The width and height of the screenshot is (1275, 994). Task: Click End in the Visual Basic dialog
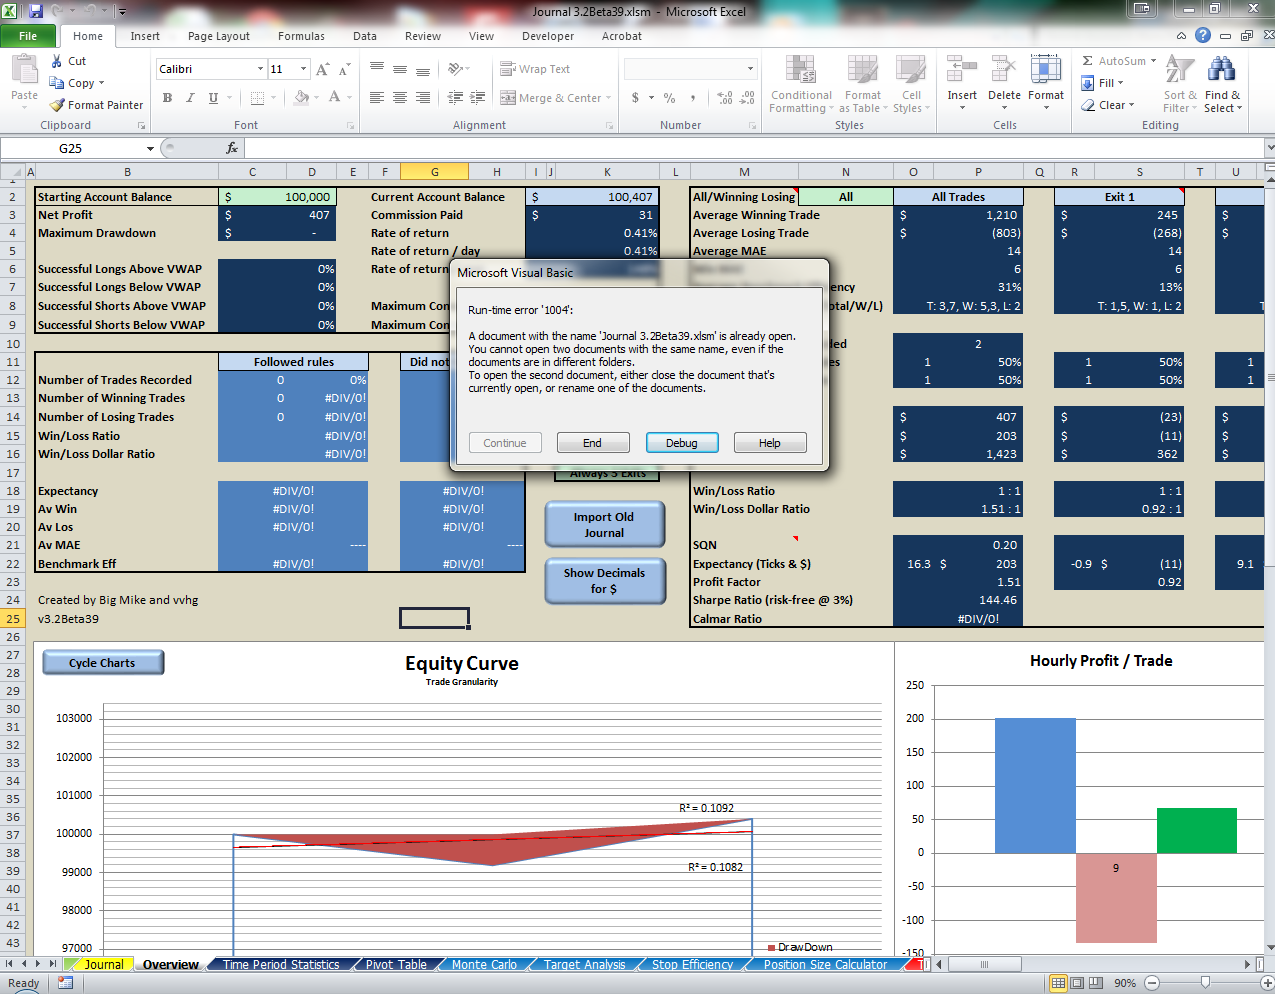click(593, 443)
